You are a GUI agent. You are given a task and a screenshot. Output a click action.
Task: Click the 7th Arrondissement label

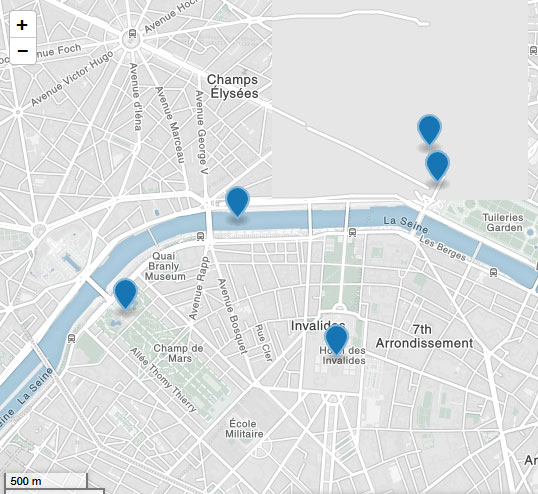(424, 336)
